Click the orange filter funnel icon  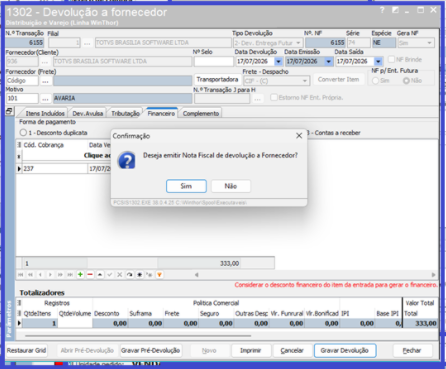(159, 275)
